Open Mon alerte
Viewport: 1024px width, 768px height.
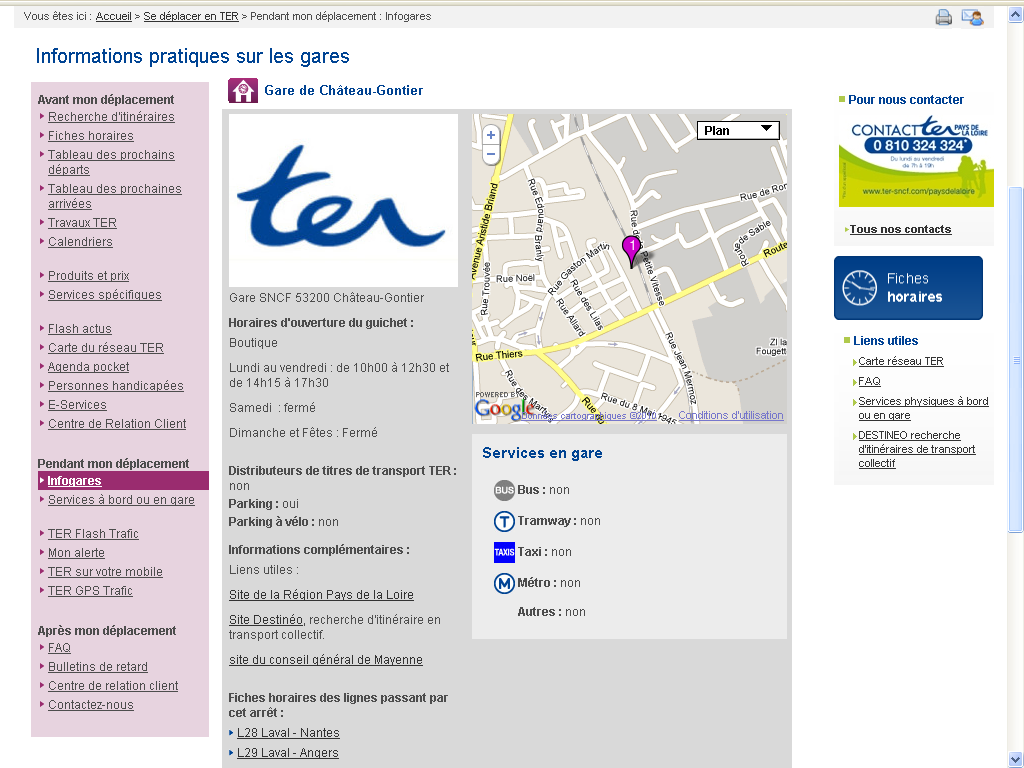(x=76, y=552)
